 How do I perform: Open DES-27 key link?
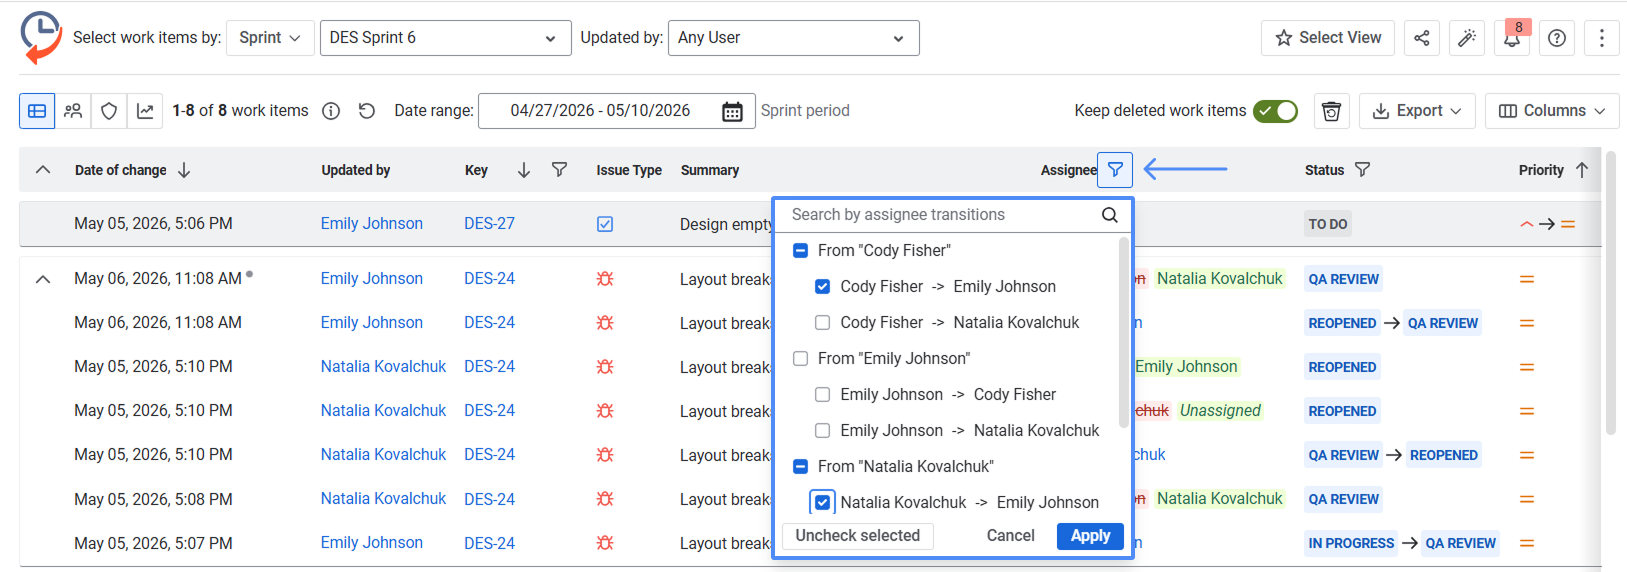tap(489, 224)
